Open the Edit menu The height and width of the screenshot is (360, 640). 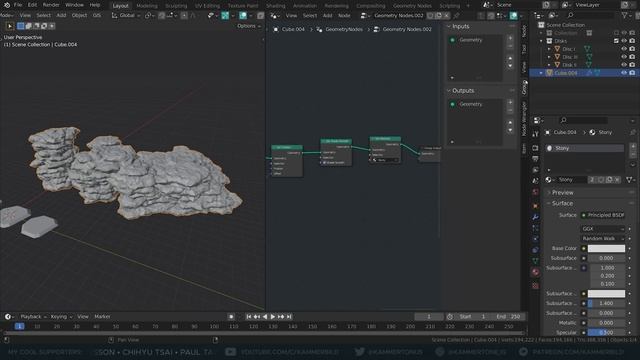(x=32, y=5)
